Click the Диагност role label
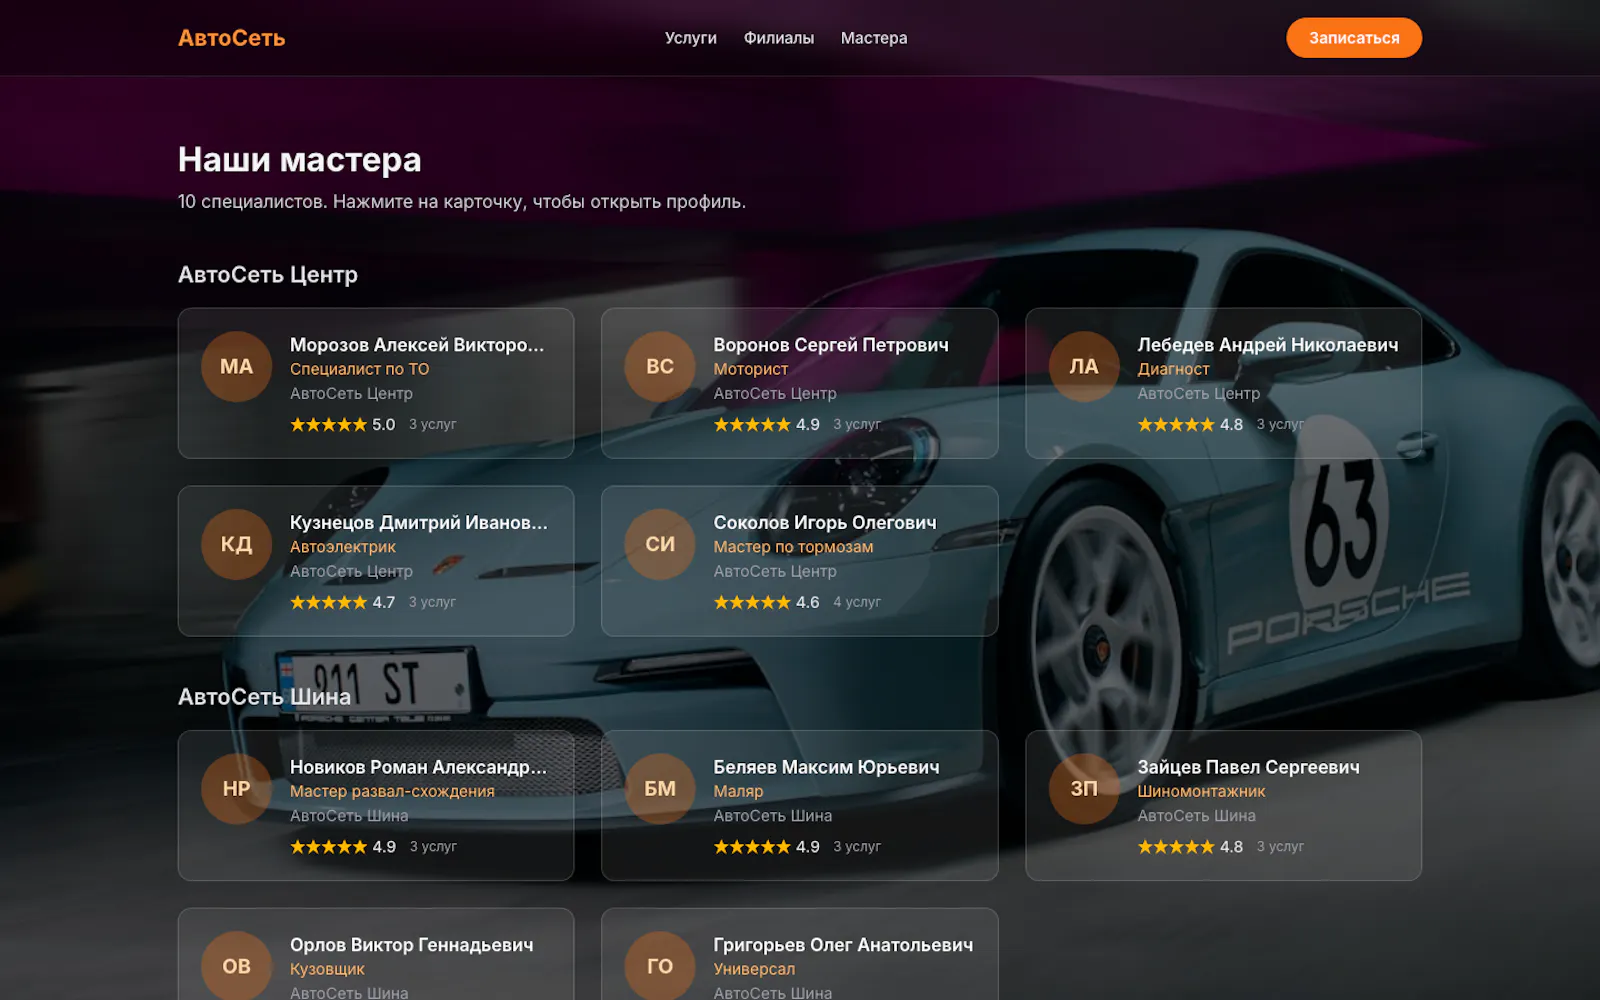Viewport: 1600px width, 1000px height. tap(1173, 369)
